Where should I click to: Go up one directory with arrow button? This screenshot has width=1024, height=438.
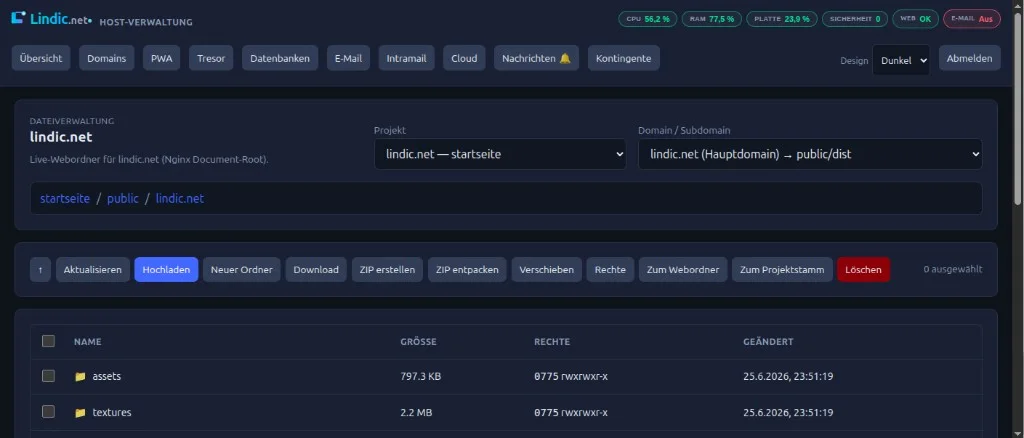pos(40,270)
